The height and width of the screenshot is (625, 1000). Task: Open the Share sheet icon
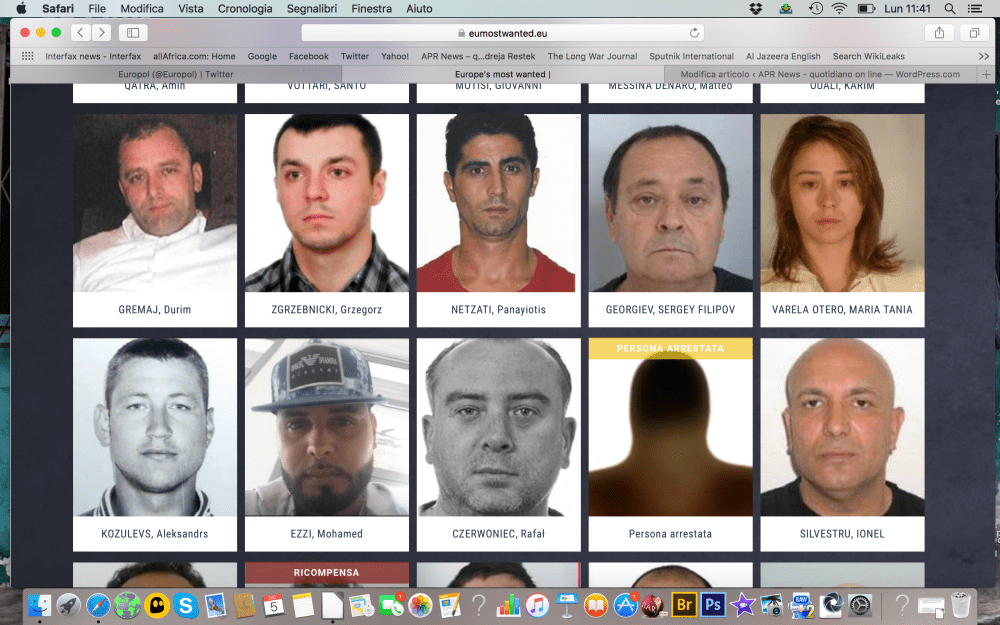point(939,33)
